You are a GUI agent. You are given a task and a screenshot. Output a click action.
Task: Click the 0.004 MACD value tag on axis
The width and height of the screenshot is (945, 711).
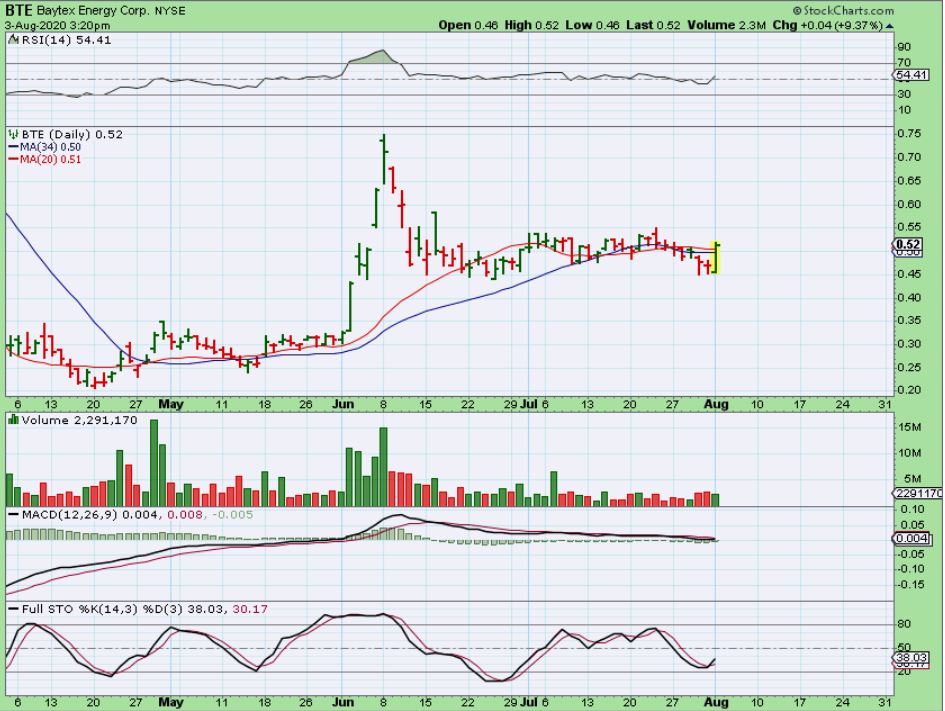pos(910,538)
